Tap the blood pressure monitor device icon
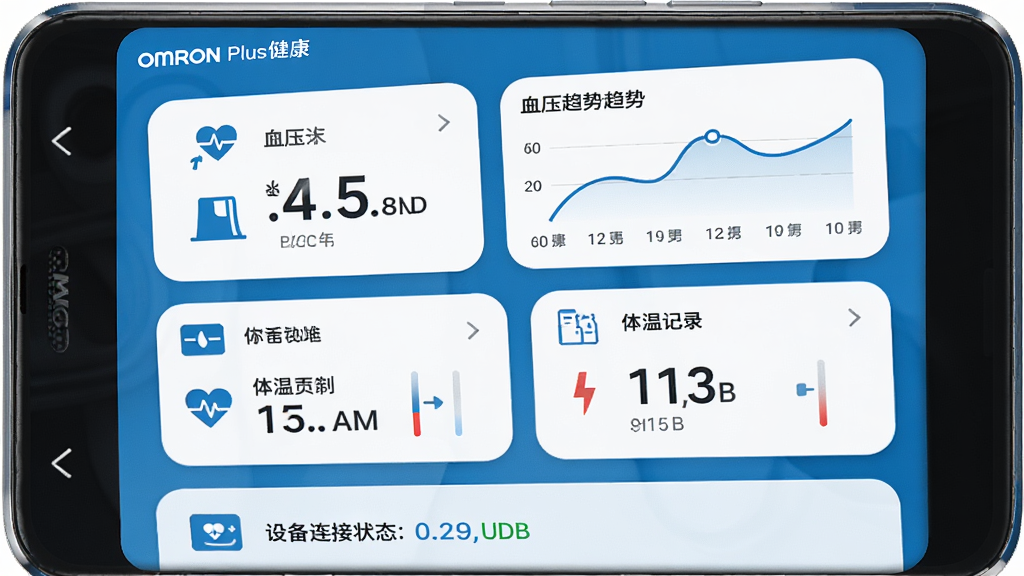Viewport: 1024px width, 576px height. point(219,219)
